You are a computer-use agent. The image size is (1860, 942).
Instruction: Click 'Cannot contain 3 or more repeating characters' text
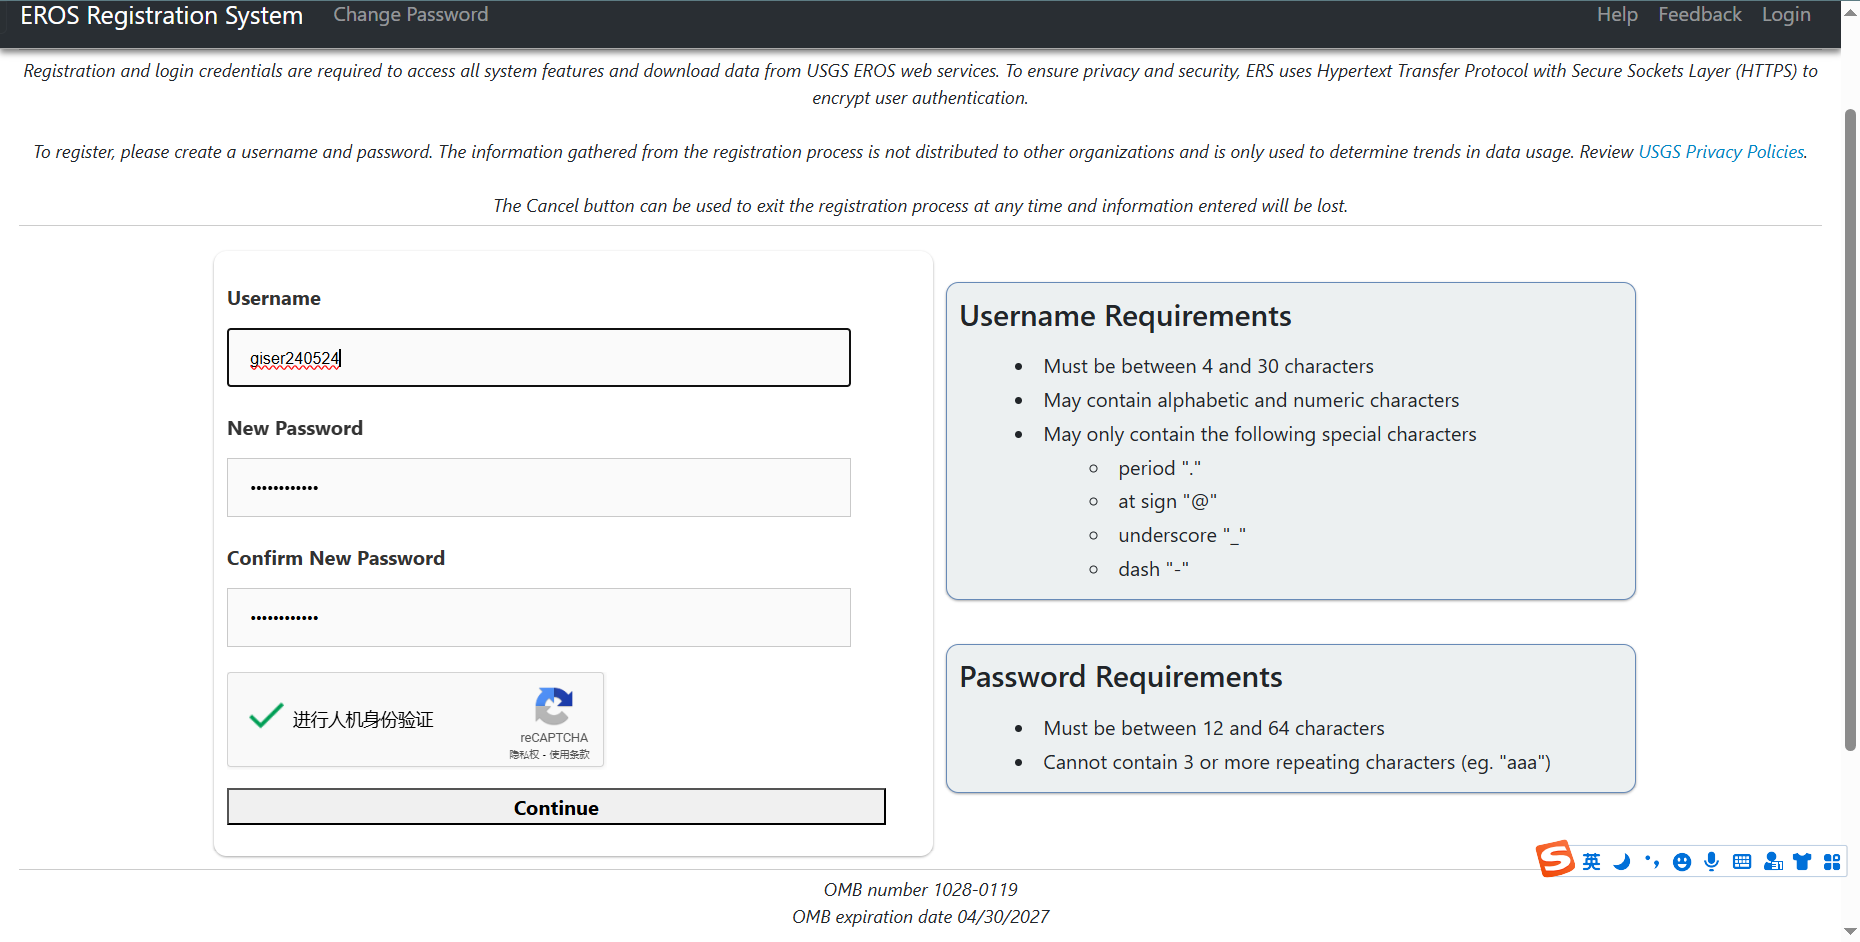click(1297, 762)
